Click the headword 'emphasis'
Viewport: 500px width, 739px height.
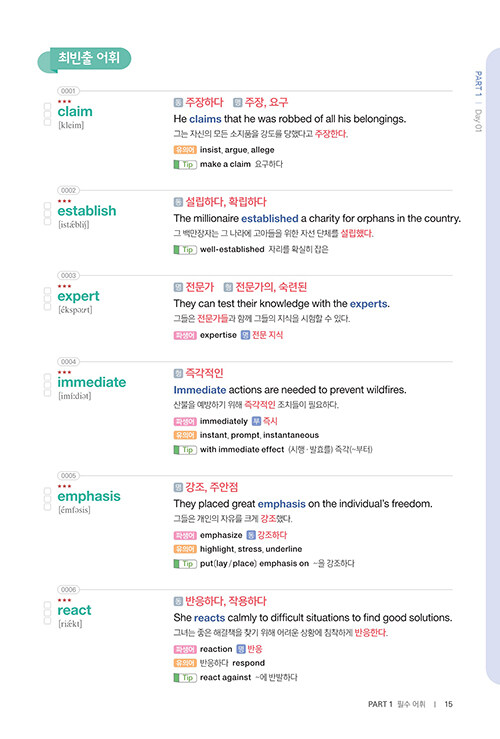pos(89,496)
